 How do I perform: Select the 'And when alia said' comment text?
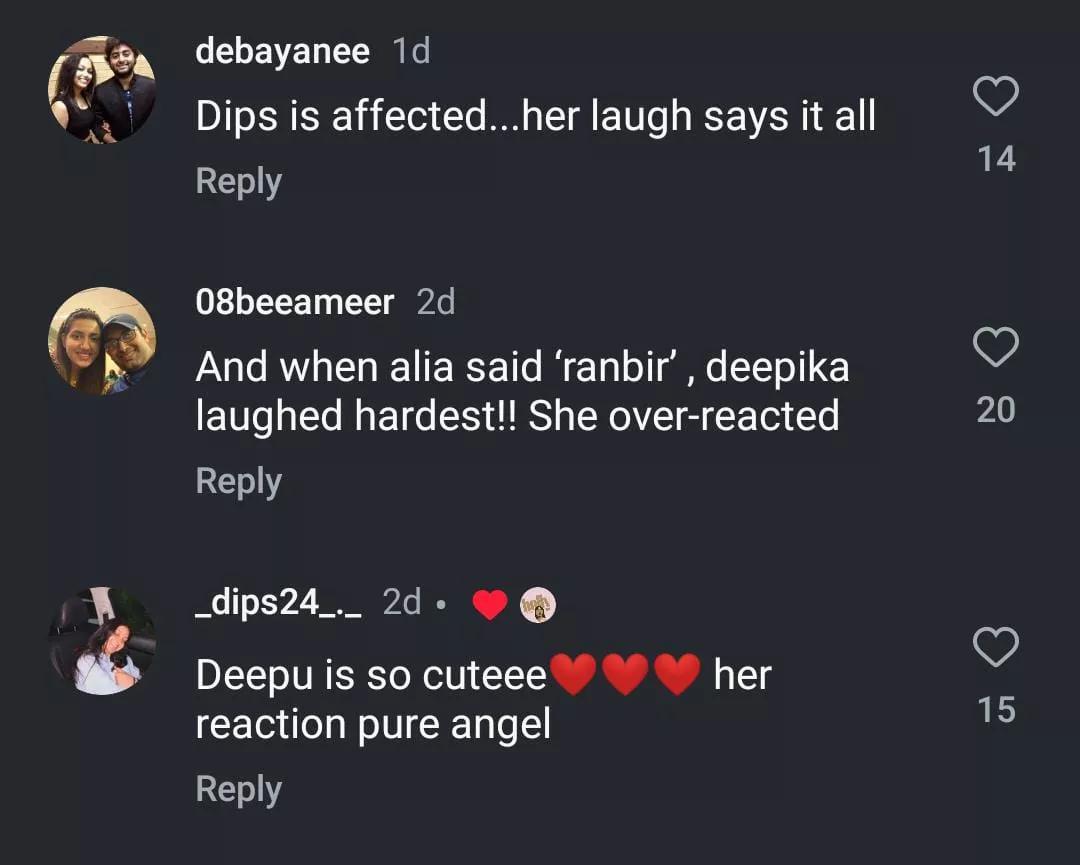pos(520,392)
